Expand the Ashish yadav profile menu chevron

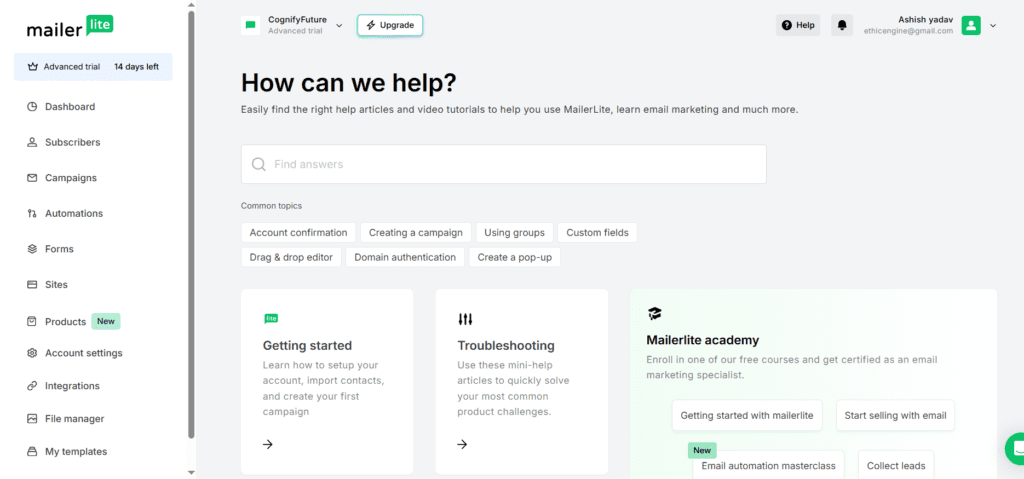[993, 25]
